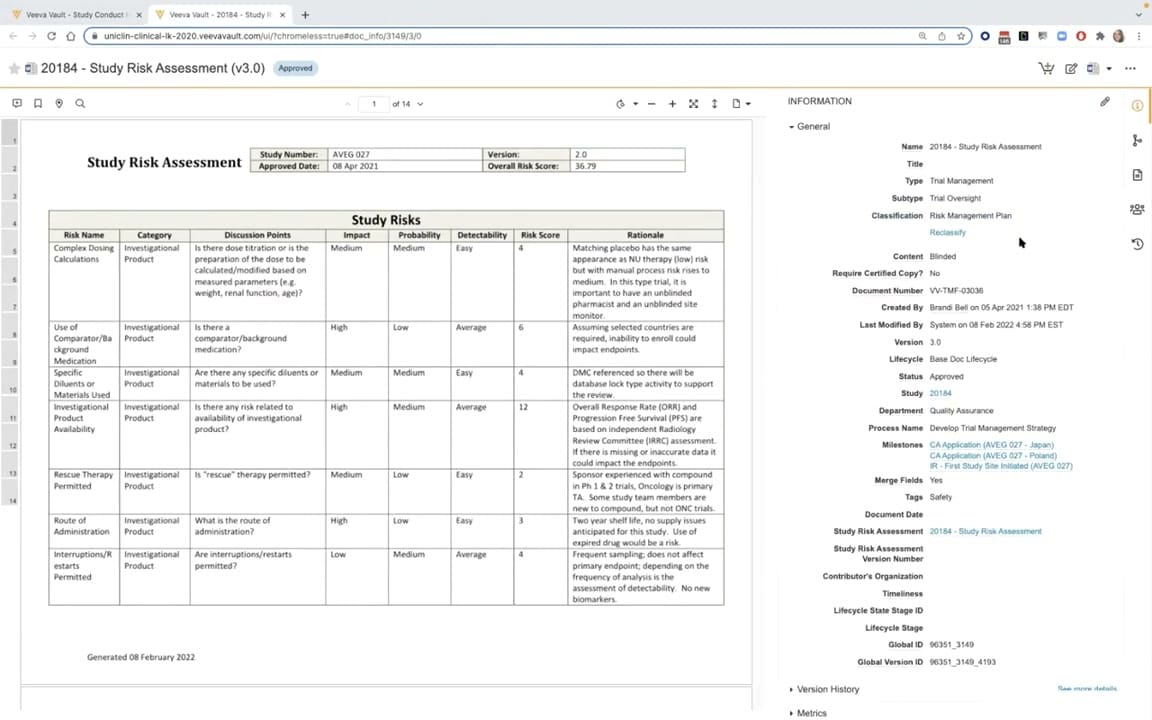Open the relationships branch icon in sidebar
This screenshot has height=720, width=1152.
click(x=1137, y=140)
